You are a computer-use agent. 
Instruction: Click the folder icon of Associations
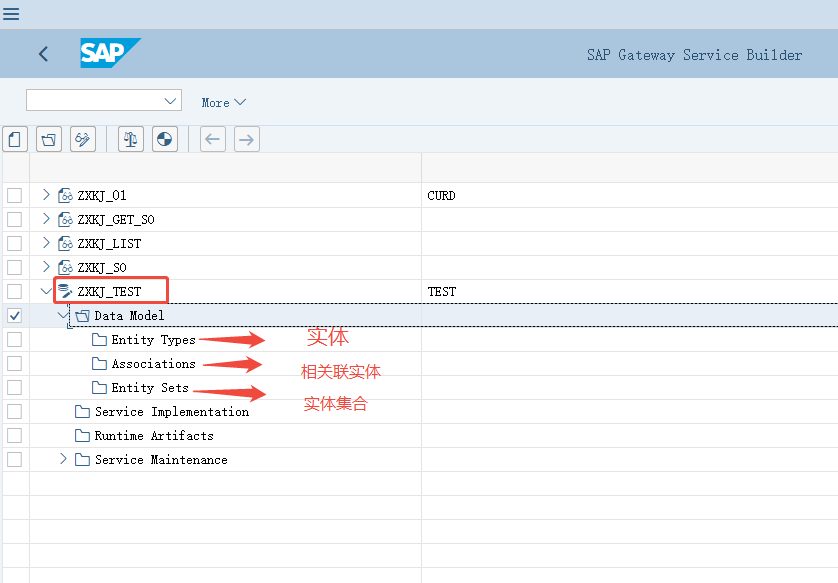[99, 364]
